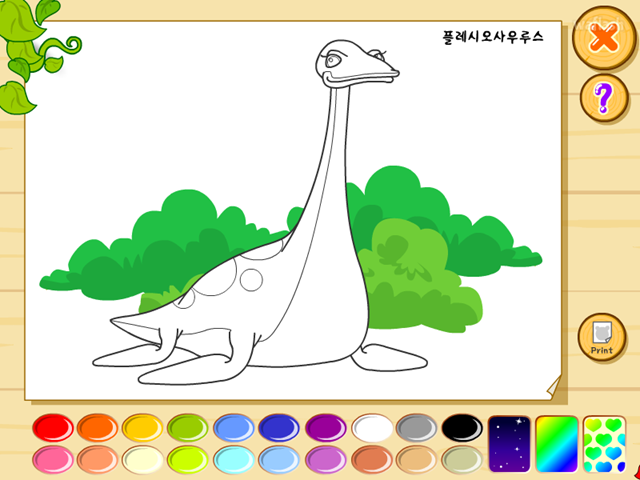Pick the red paint color
This screenshot has height=480, width=640.
tap(53, 427)
